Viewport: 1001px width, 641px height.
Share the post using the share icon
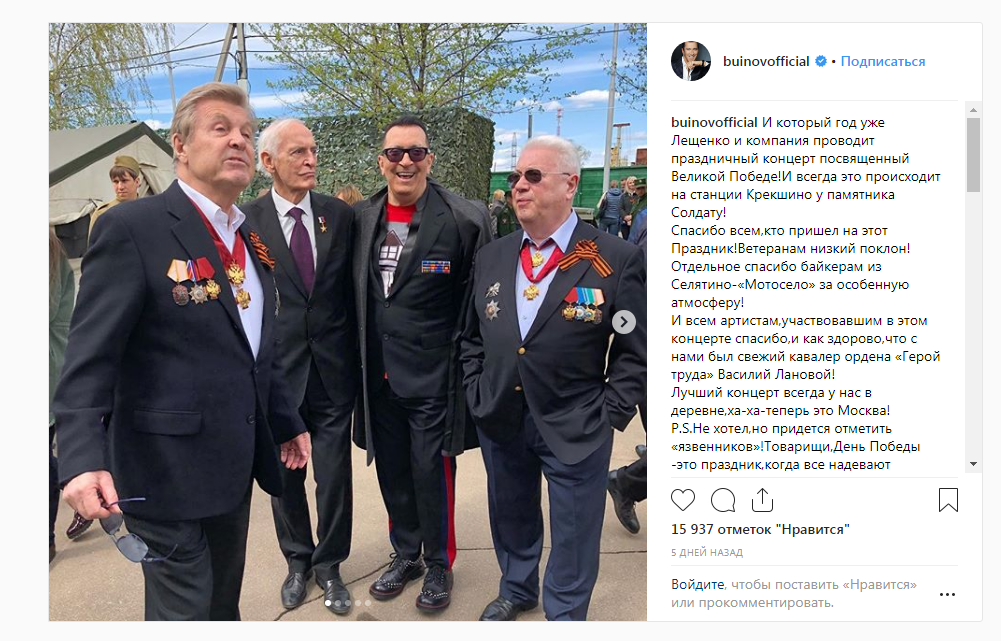click(762, 500)
